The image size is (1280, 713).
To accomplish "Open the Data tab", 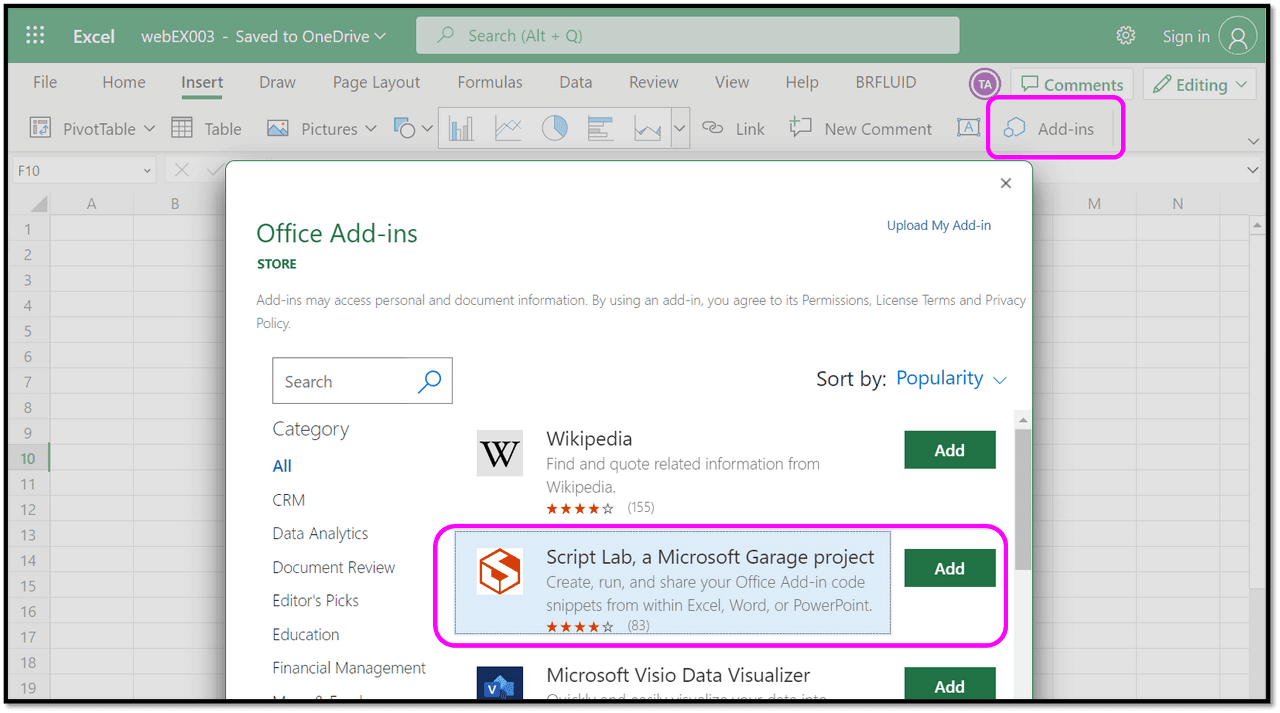I will point(575,82).
